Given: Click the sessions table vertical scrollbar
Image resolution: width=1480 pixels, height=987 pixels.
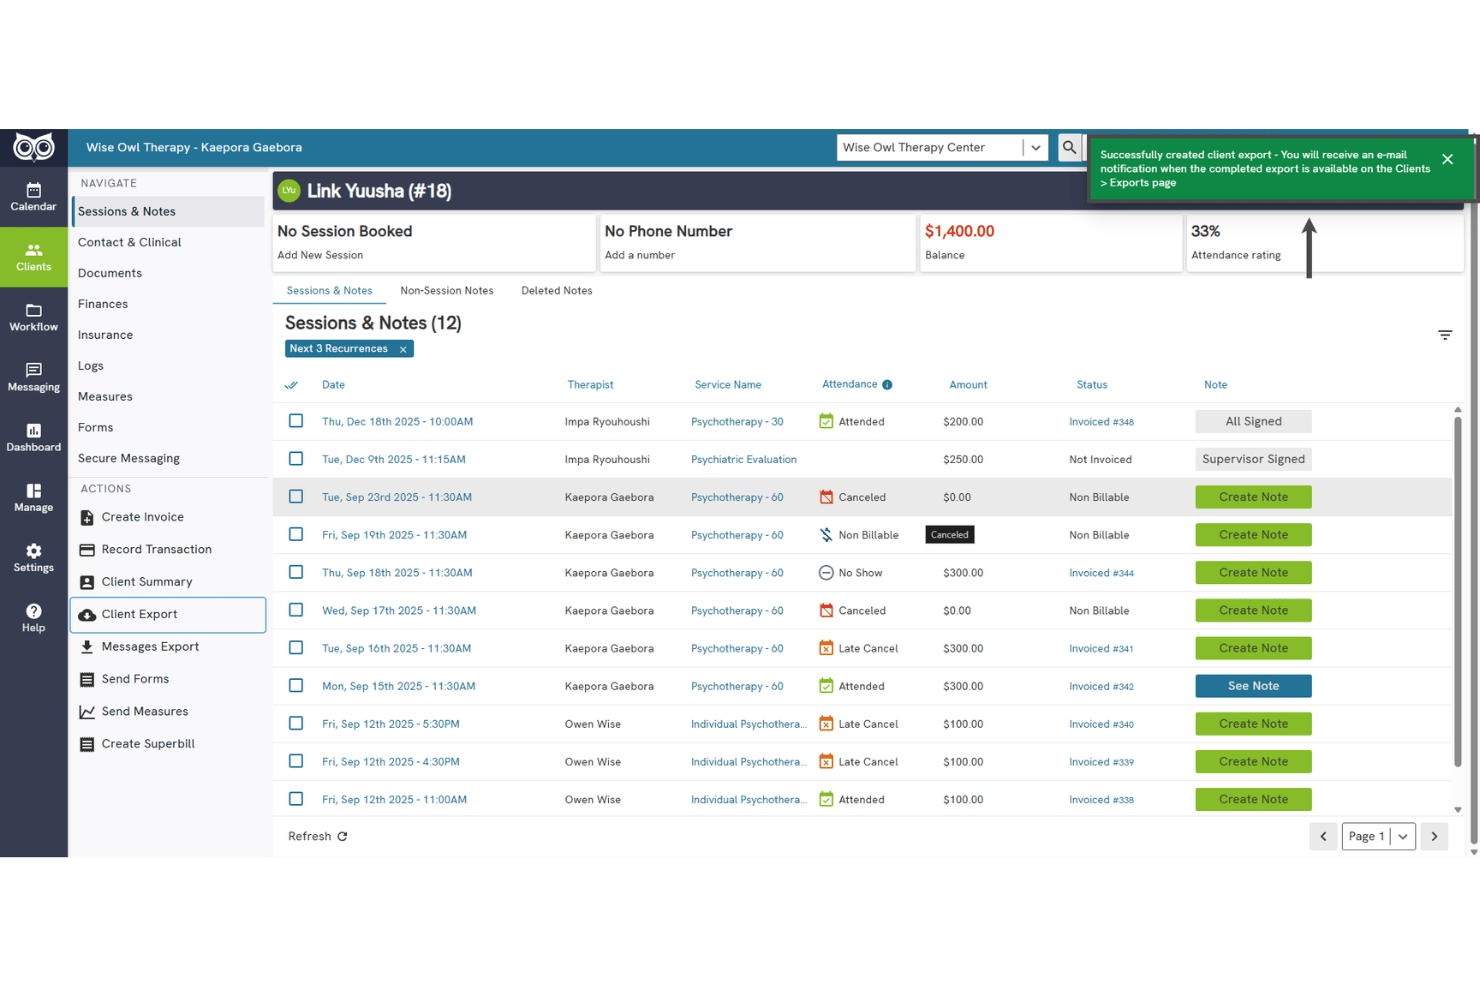Looking at the screenshot, I should [1458, 590].
